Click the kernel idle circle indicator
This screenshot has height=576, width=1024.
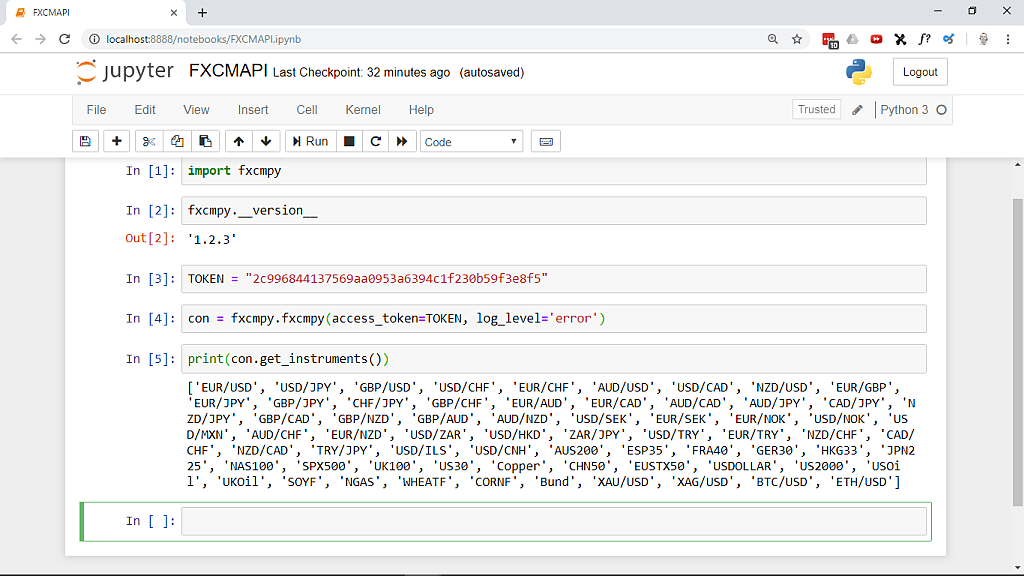click(x=942, y=110)
